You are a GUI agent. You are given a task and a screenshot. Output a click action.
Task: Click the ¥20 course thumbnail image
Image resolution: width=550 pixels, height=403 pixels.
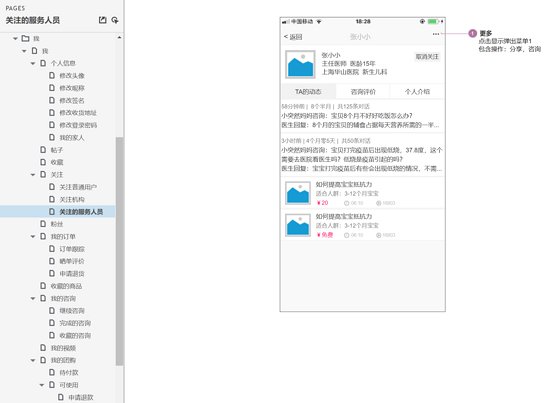pyautogui.click(x=298, y=193)
